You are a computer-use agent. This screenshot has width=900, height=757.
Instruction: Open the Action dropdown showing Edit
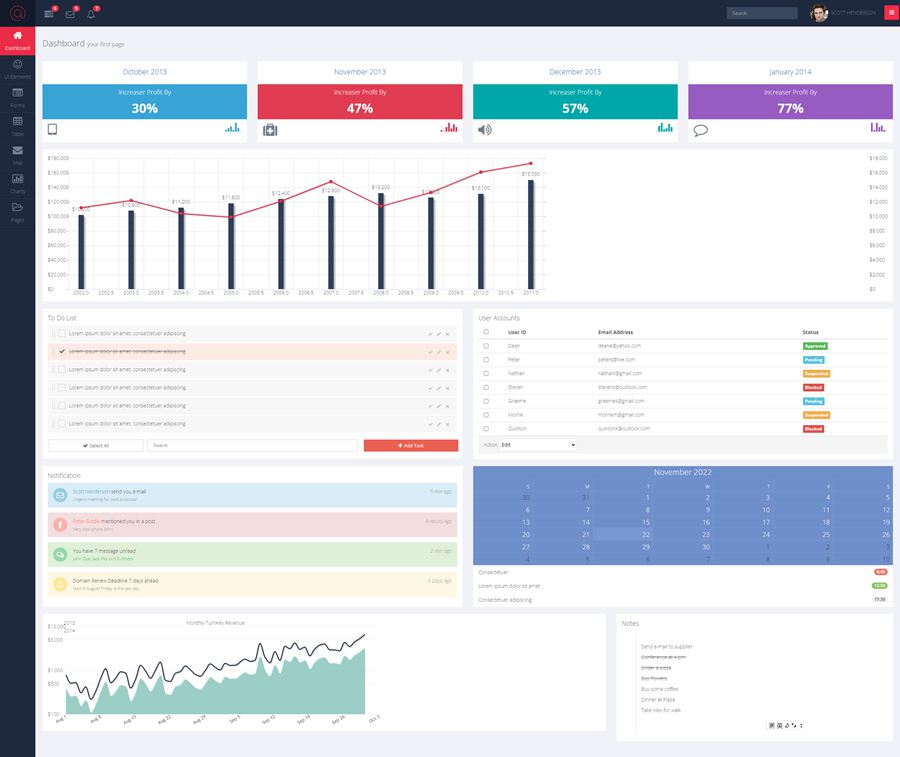[x=538, y=444]
